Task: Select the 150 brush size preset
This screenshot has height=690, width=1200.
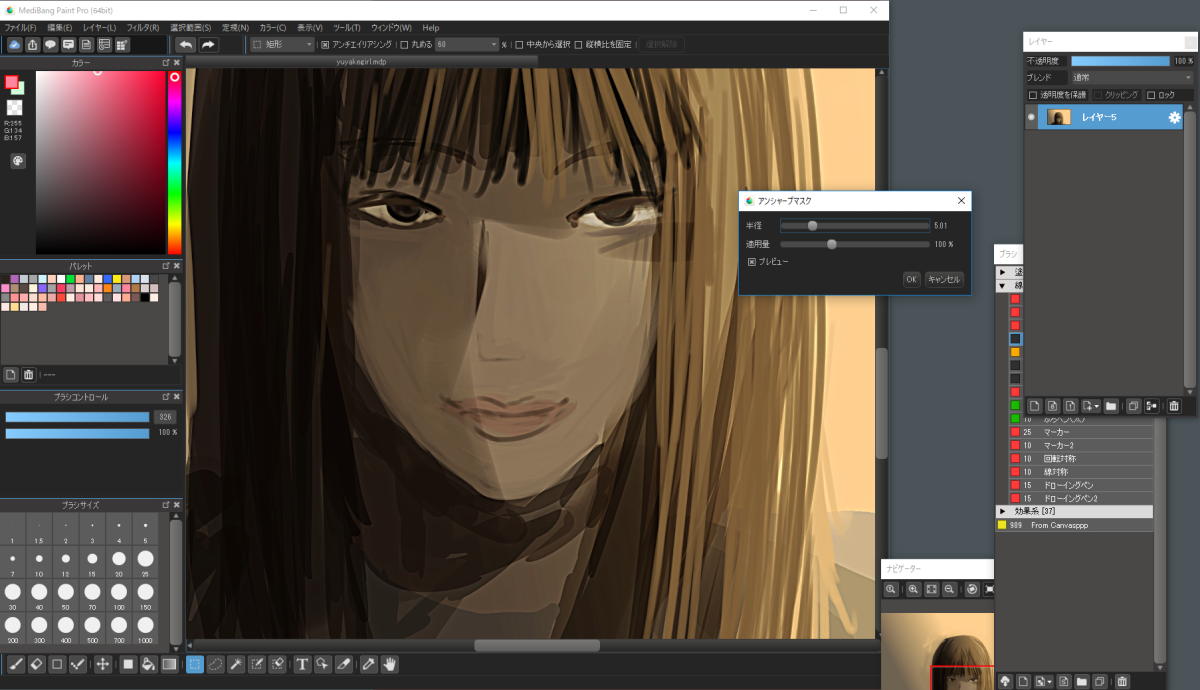Action: click(x=146, y=595)
